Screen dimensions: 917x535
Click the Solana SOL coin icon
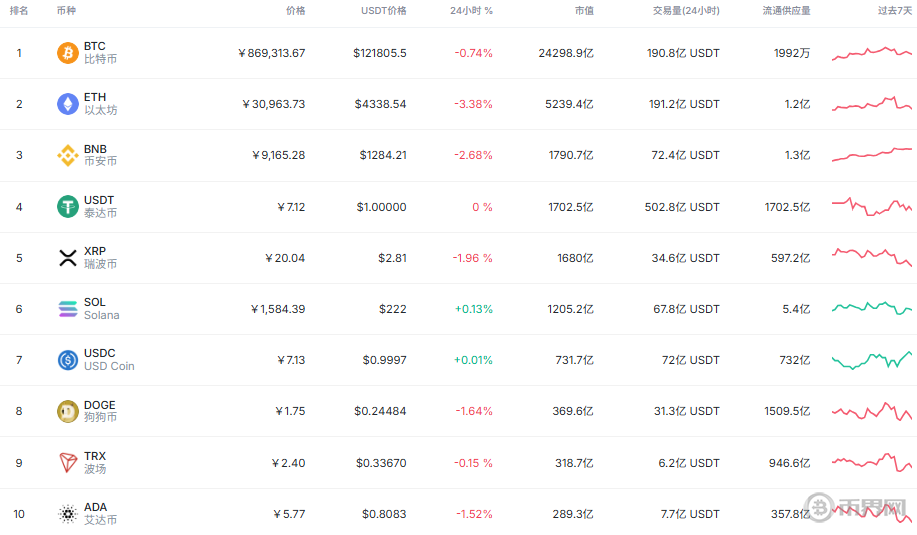(68, 309)
